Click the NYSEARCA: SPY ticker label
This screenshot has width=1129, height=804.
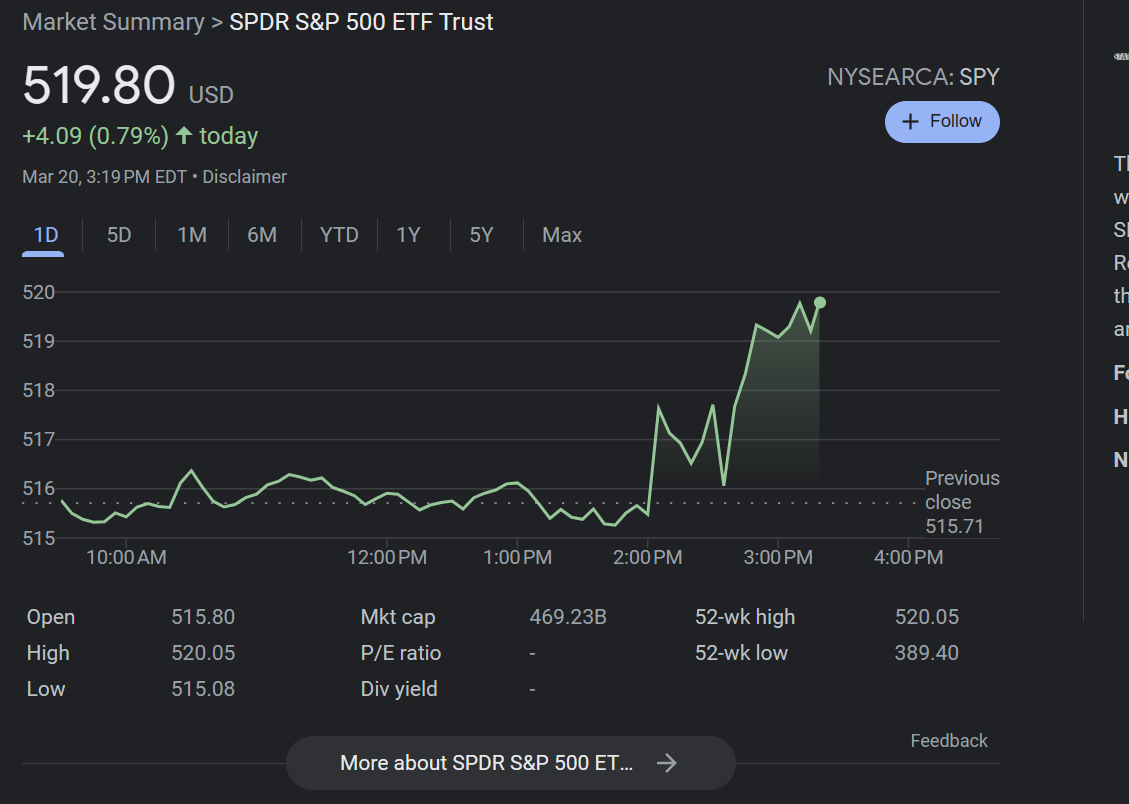913,77
